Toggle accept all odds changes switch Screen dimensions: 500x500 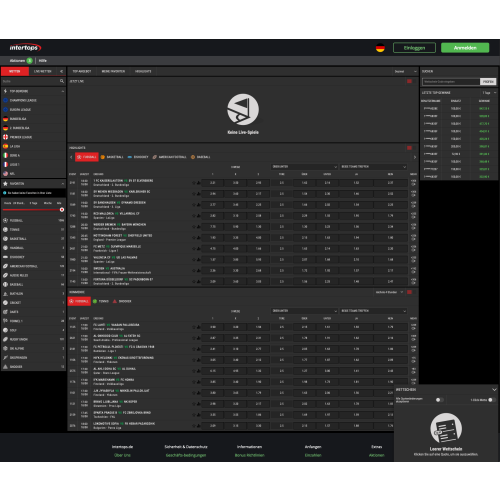pyautogui.click(x=440, y=400)
